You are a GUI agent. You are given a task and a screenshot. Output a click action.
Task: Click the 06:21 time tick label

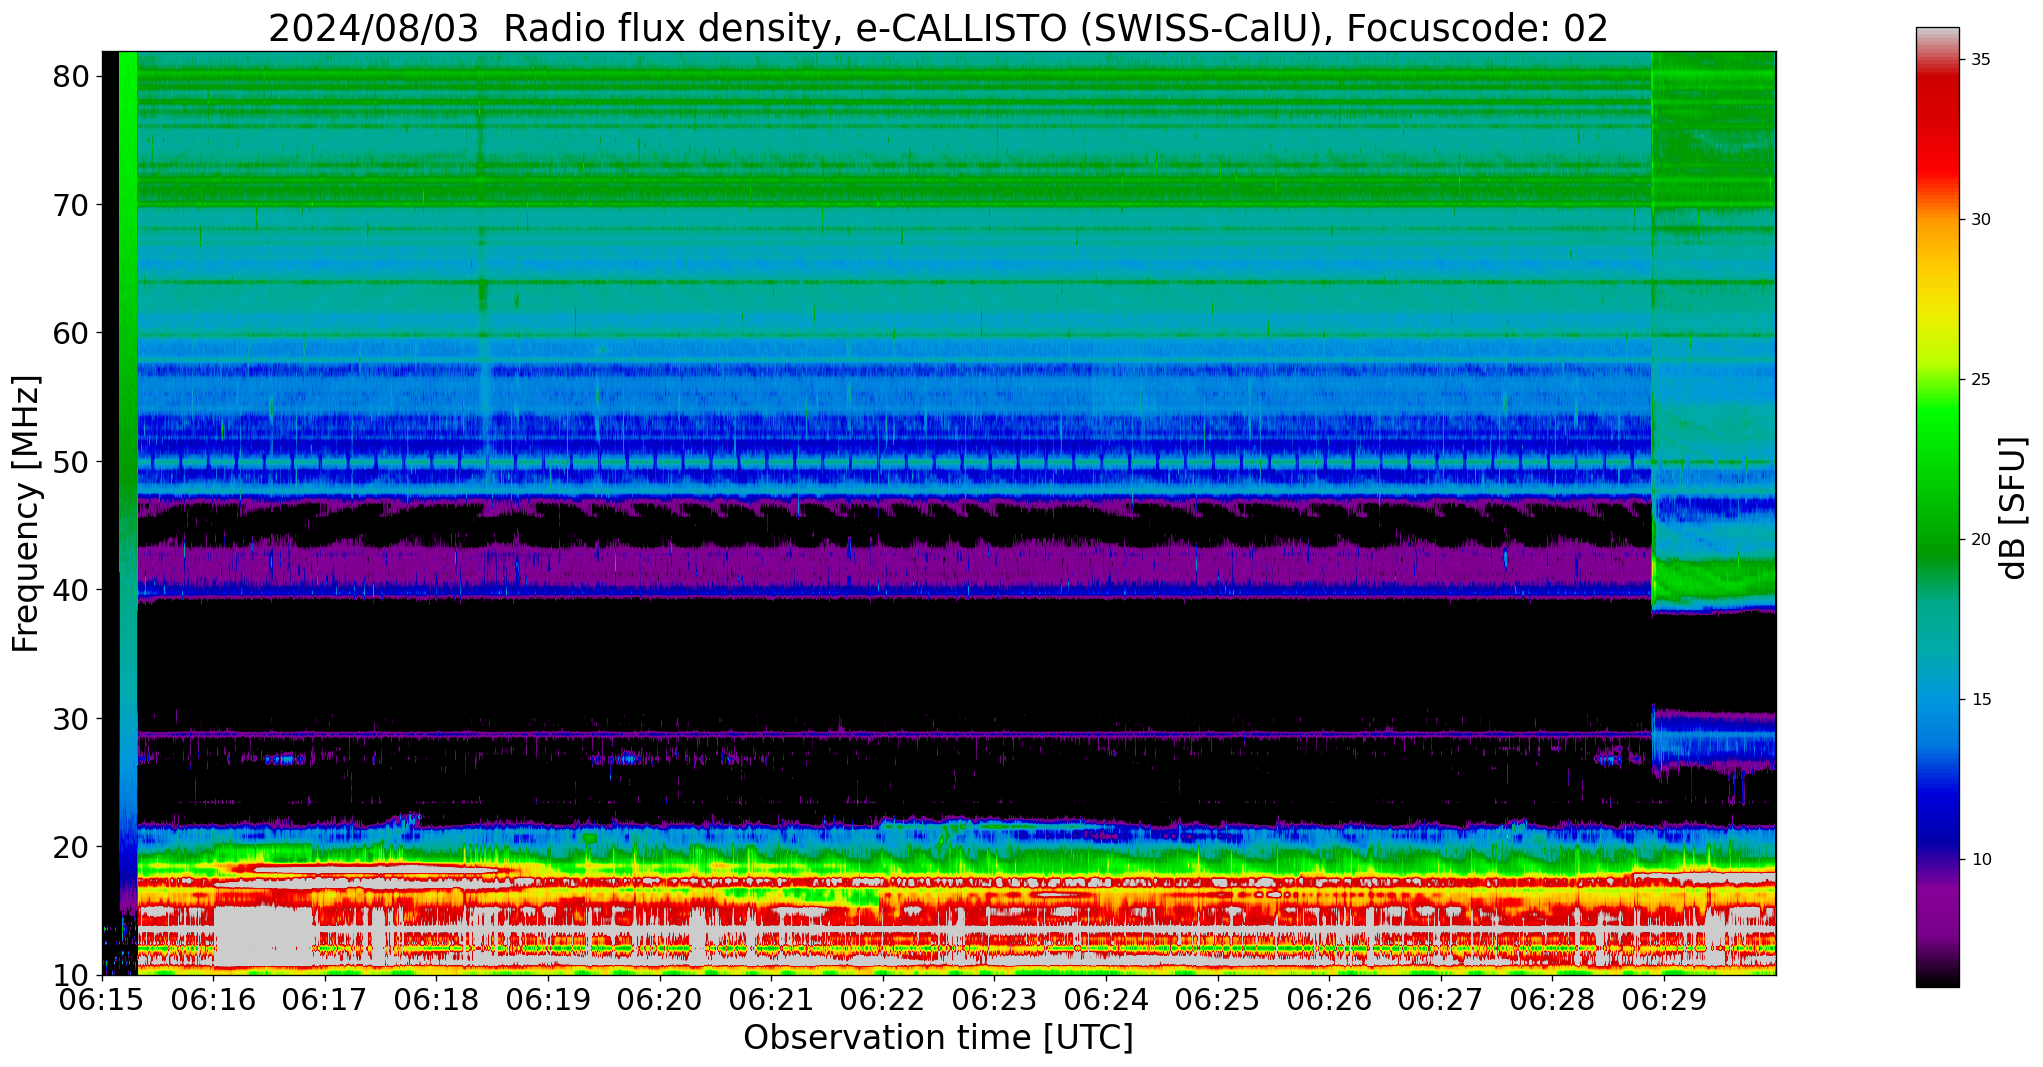771,999
